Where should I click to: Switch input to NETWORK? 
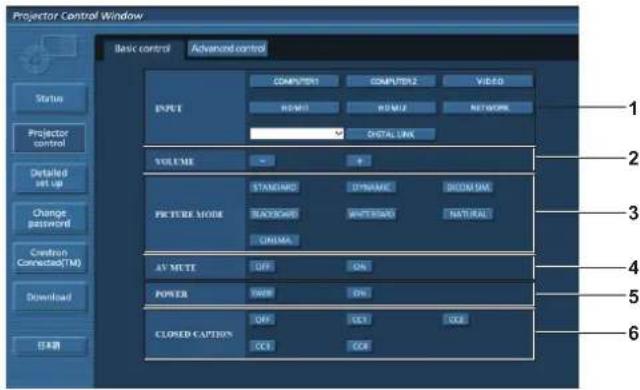tap(488, 108)
